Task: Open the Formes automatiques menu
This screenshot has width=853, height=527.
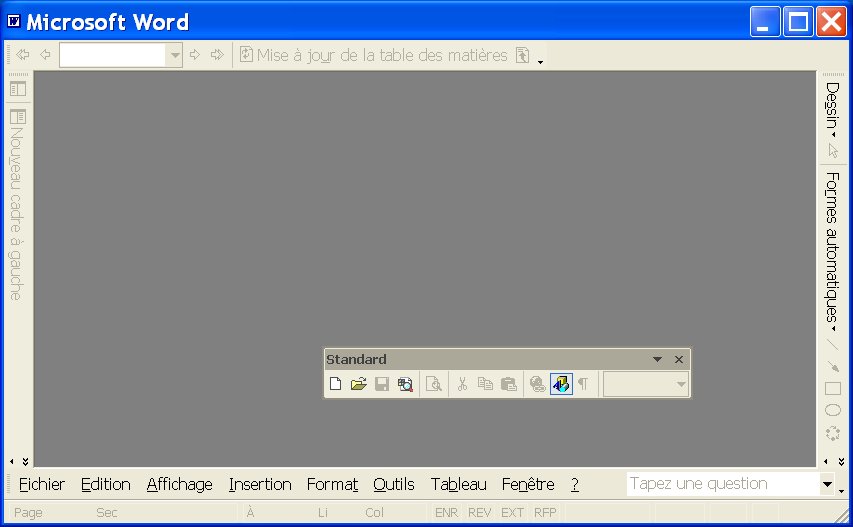Action: pos(832,252)
